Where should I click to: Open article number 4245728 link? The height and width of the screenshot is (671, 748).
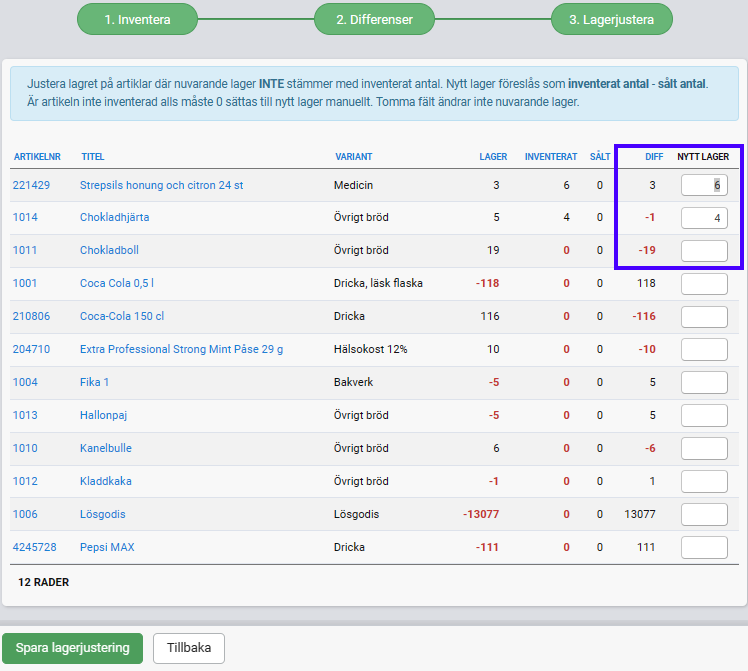point(34,548)
